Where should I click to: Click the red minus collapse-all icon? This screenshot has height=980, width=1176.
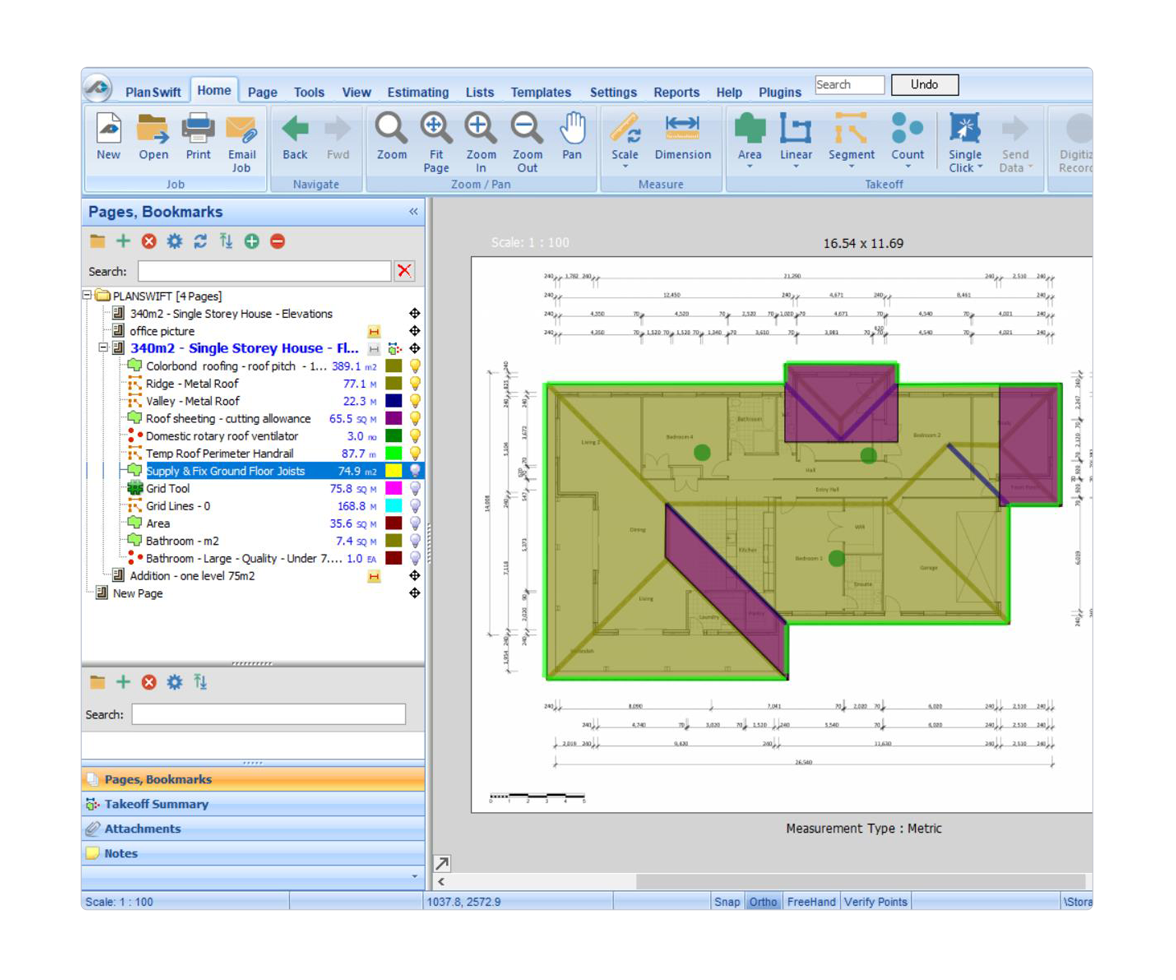click(x=278, y=241)
